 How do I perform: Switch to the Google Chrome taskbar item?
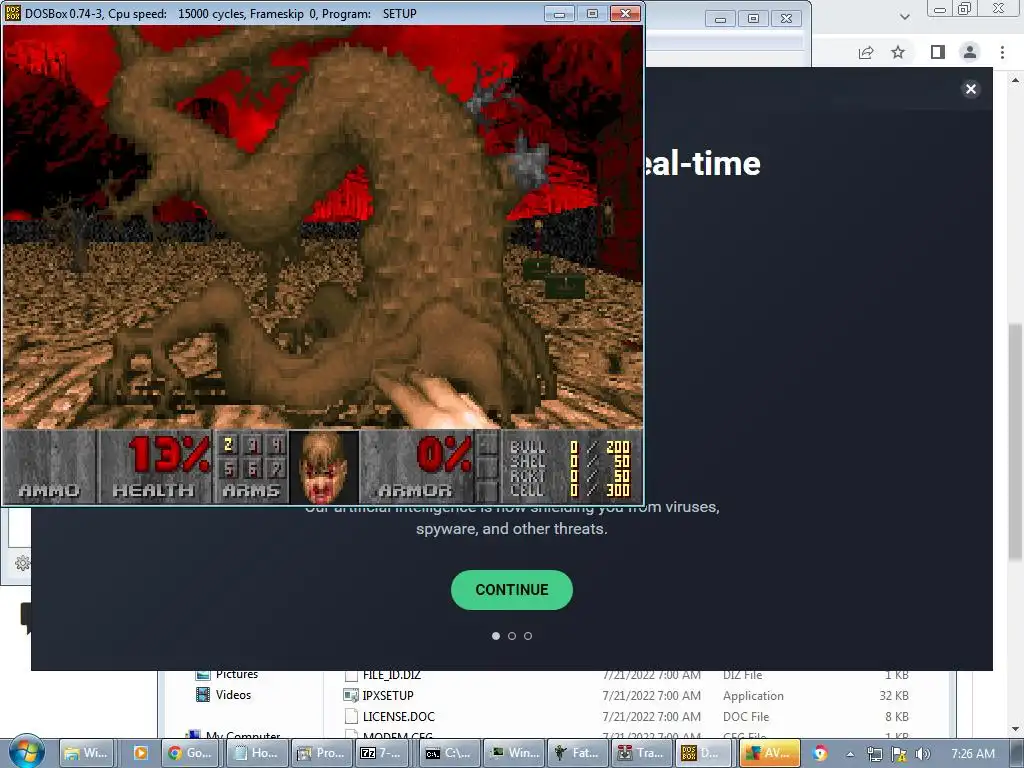coord(190,753)
